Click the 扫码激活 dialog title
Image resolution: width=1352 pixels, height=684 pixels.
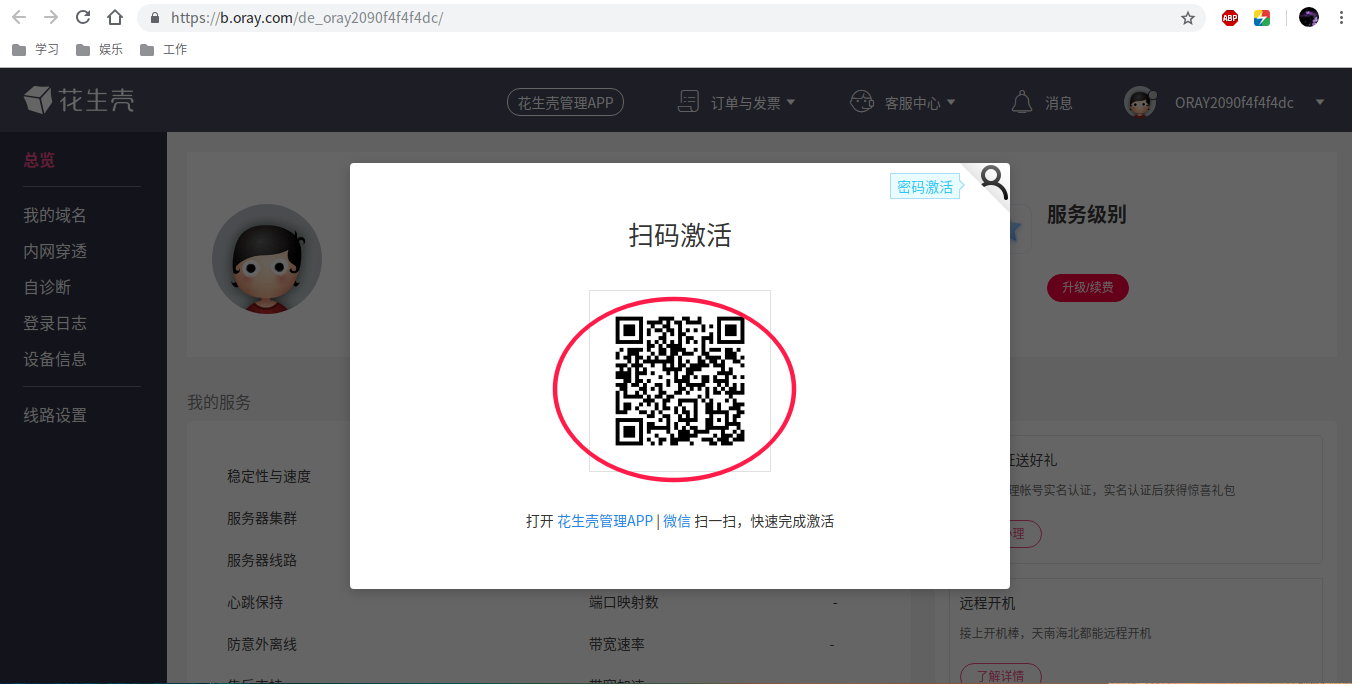[680, 236]
